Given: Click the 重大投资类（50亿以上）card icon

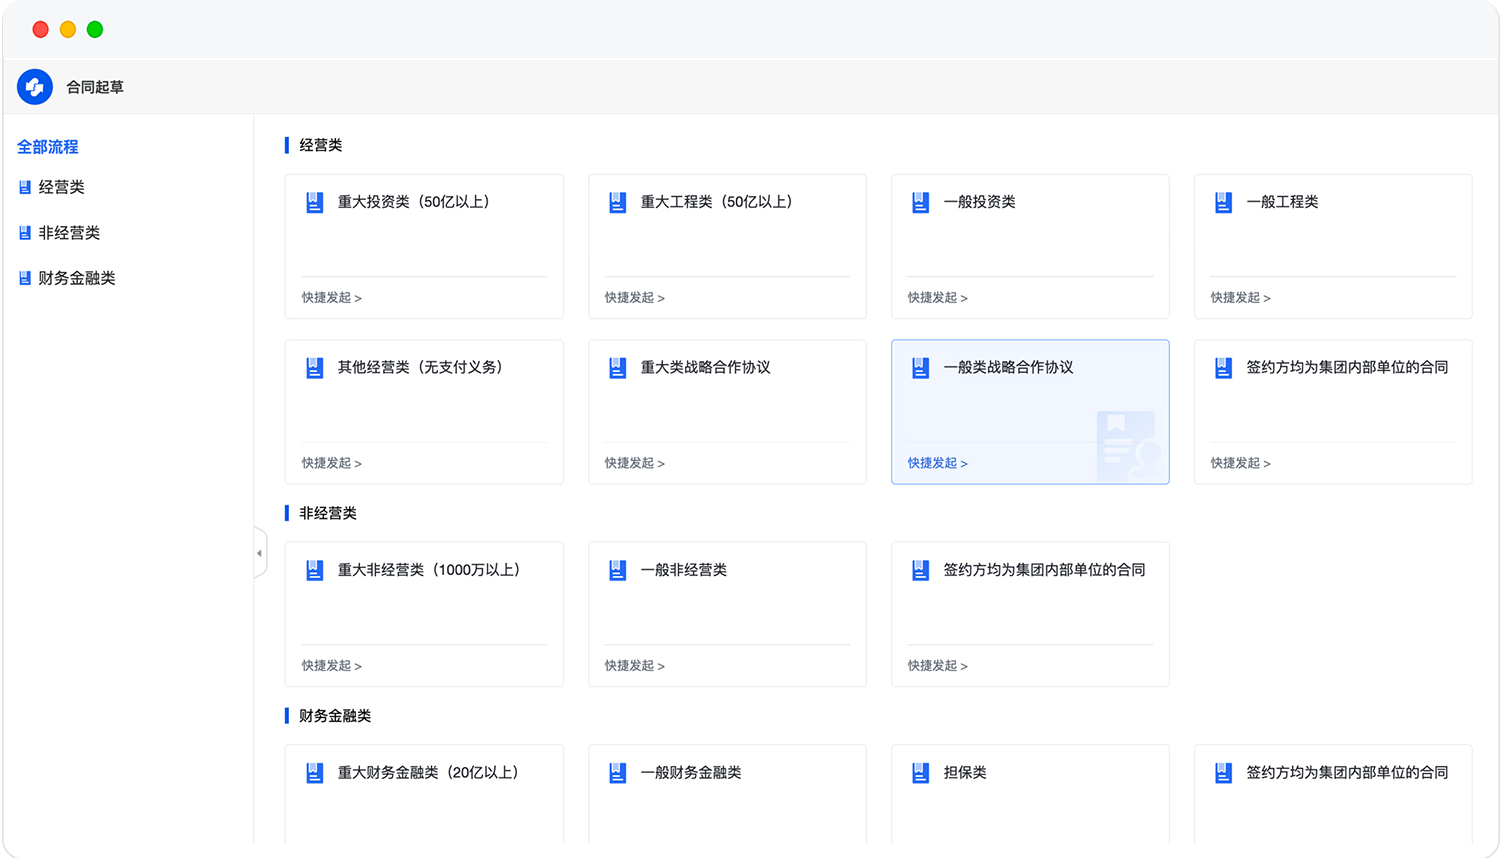Looking at the screenshot, I should point(315,202).
